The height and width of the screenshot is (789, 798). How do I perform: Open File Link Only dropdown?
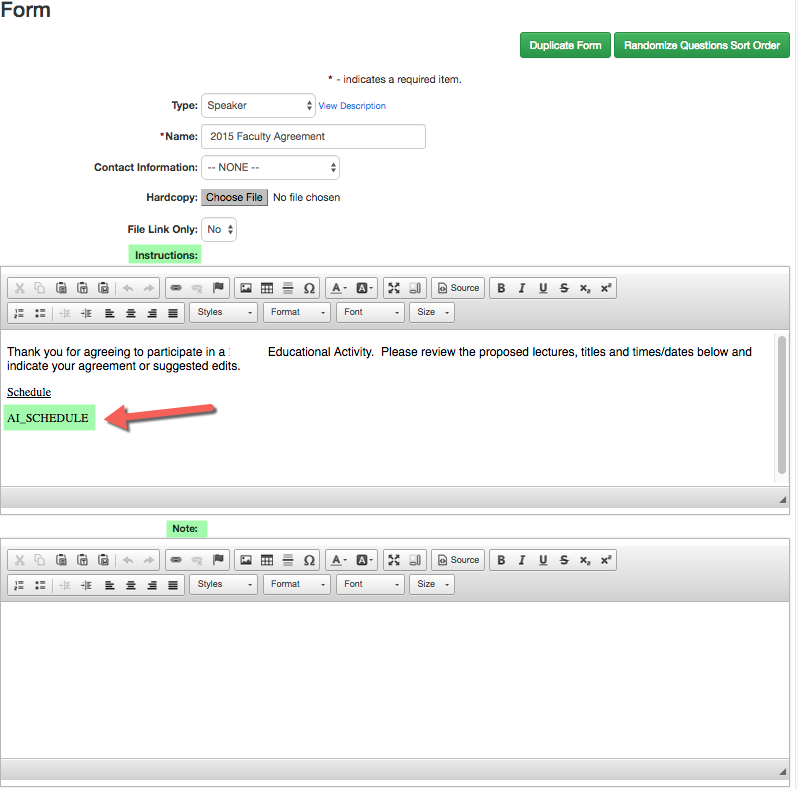pyautogui.click(x=219, y=229)
